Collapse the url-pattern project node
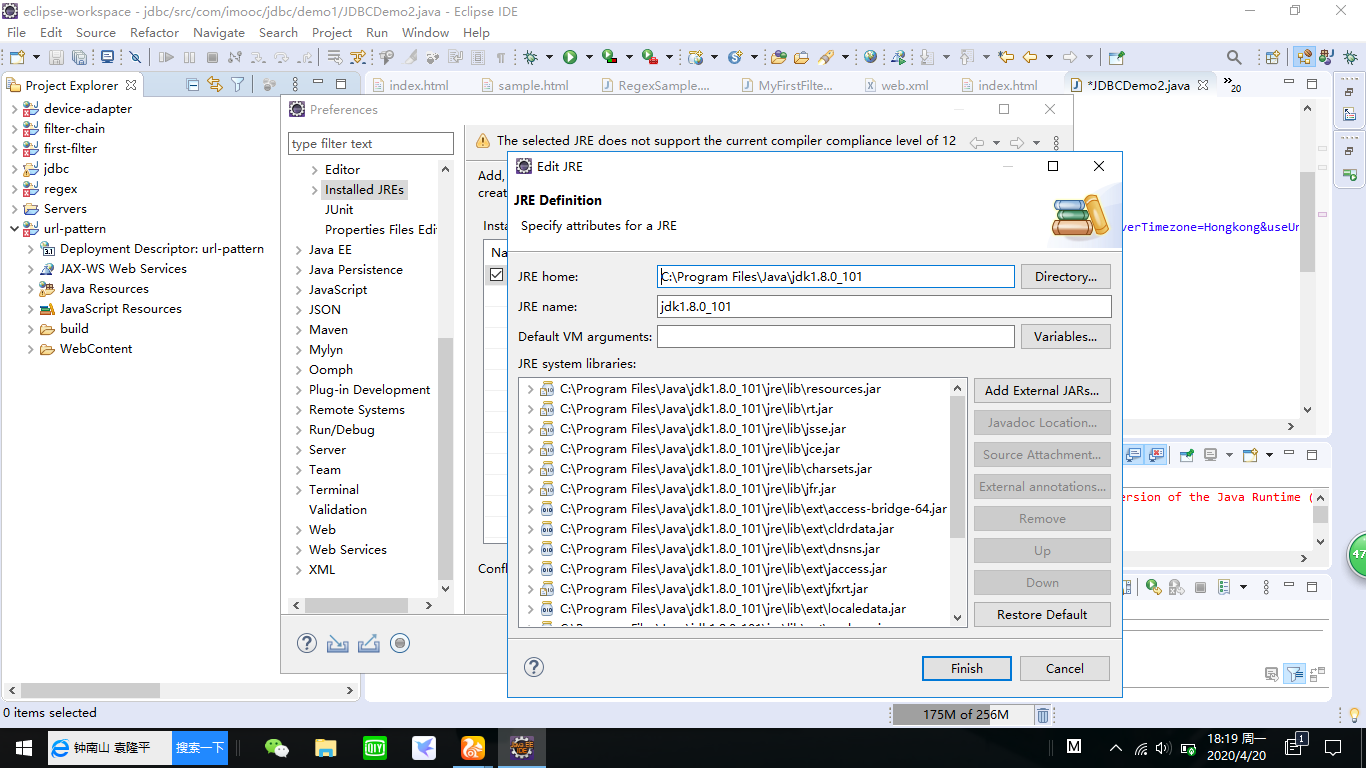 [x=14, y=229]
